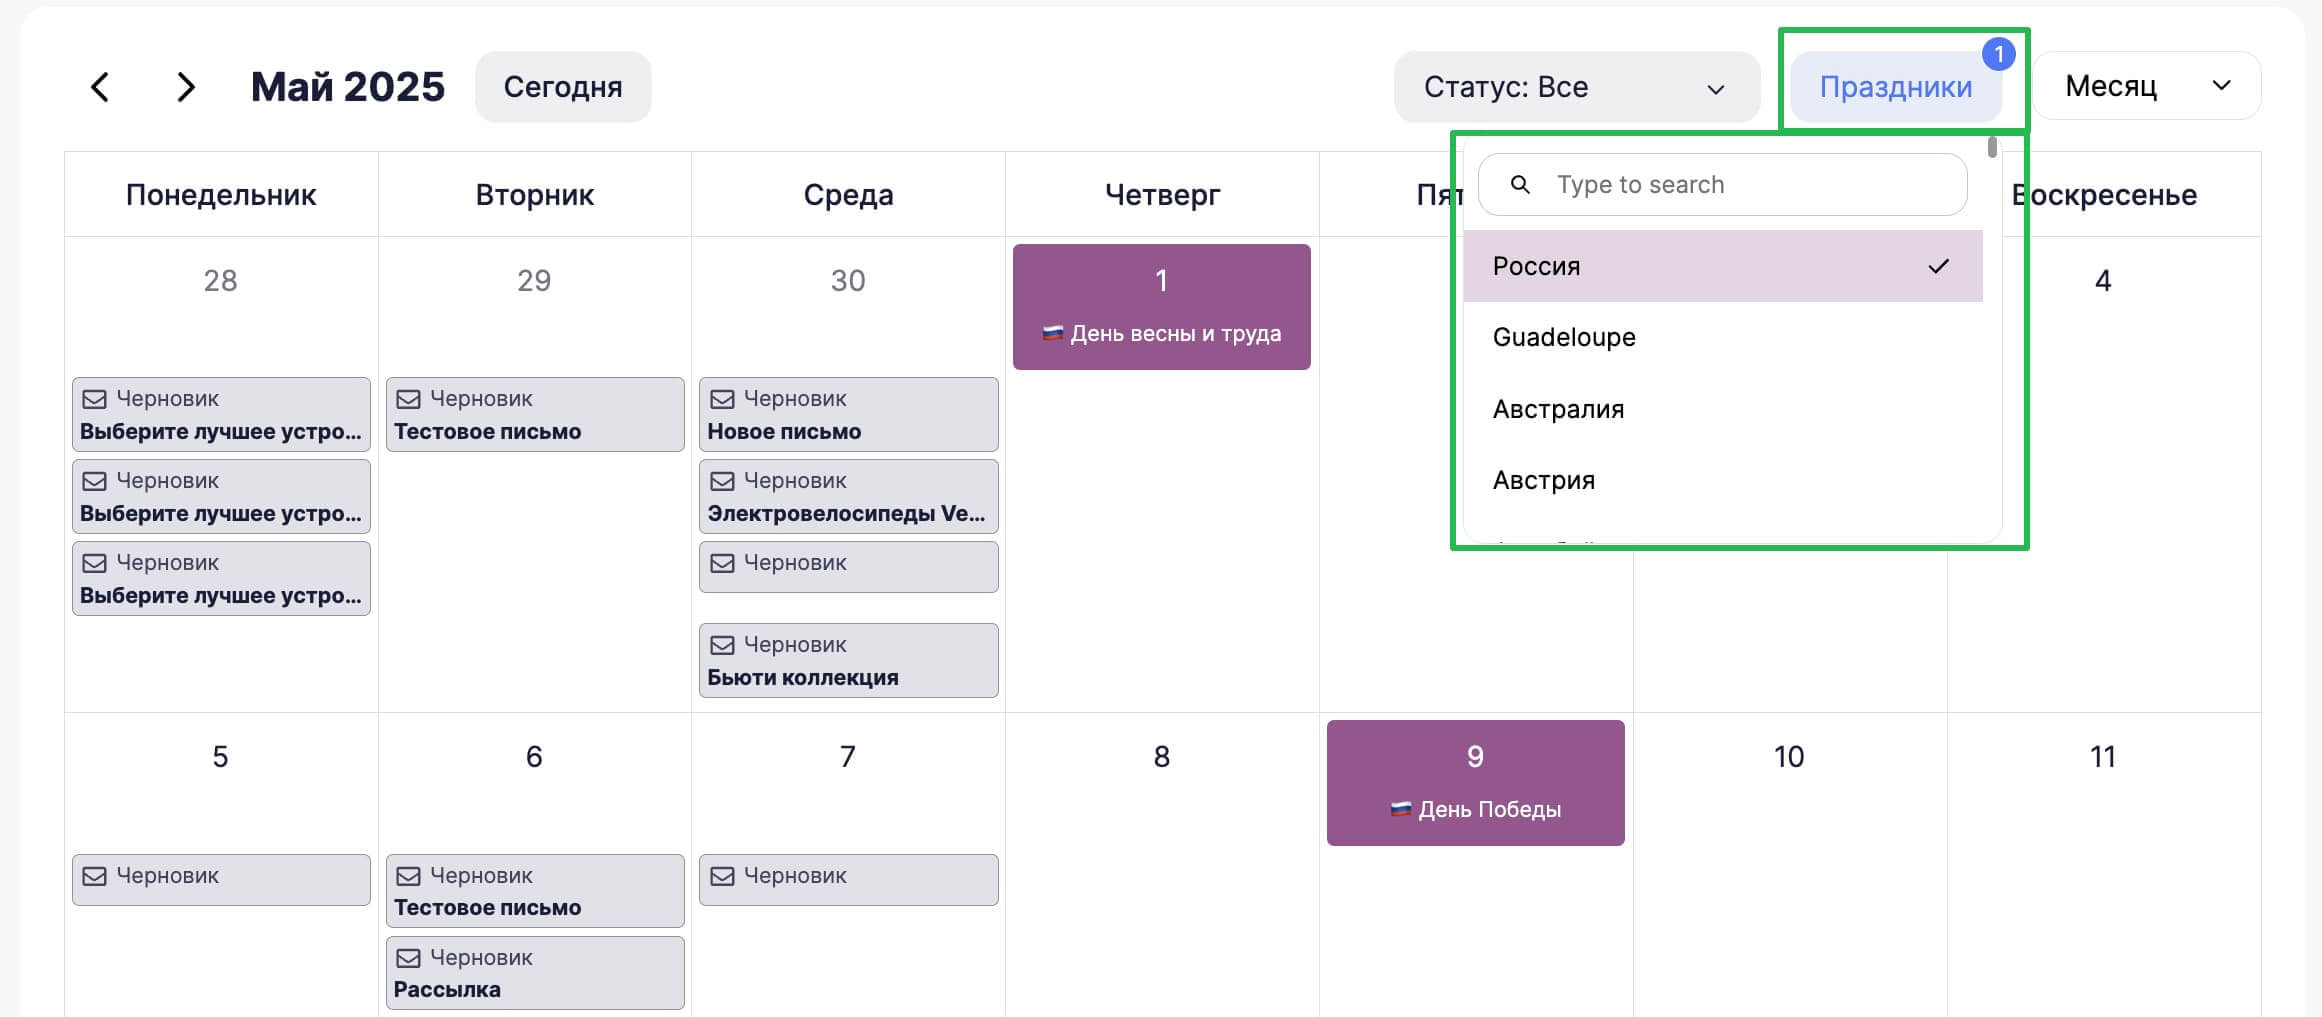The image size is (2322, 1017).
Task: Open the Месяц view dropdown
Action: tap(2147, 86)
